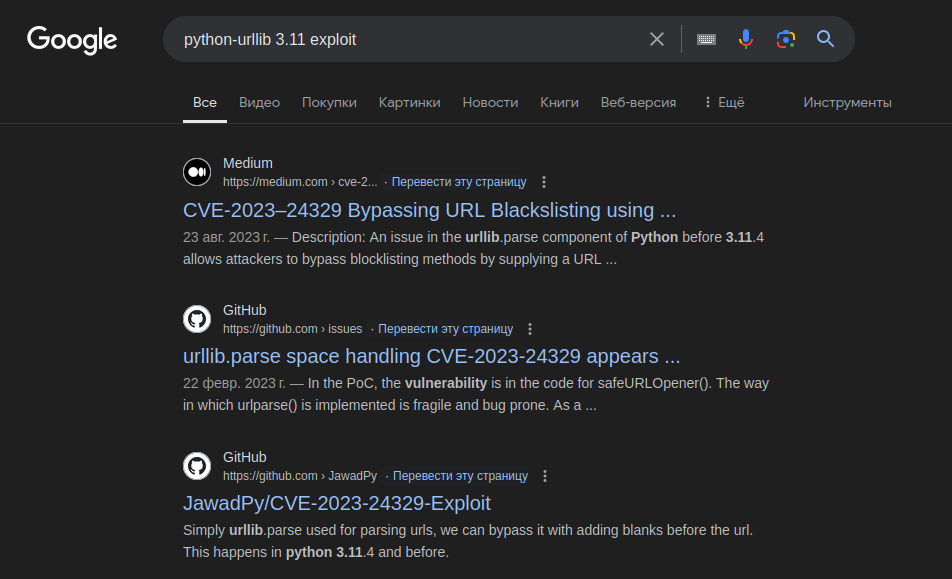Screen dimensions: 952x579
Task: Click the GitHub favicon for the issues result
Action: 197,319
